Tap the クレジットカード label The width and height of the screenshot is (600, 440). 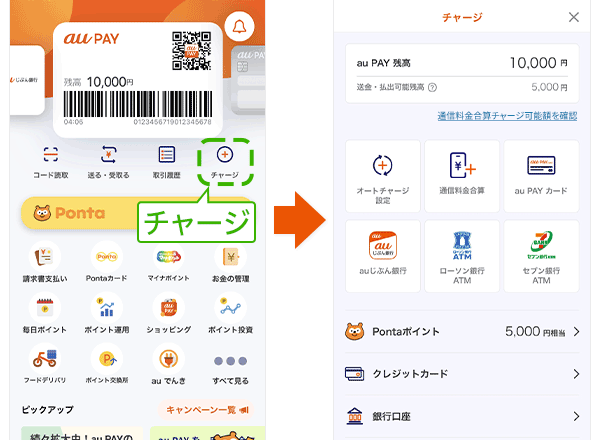410,374
